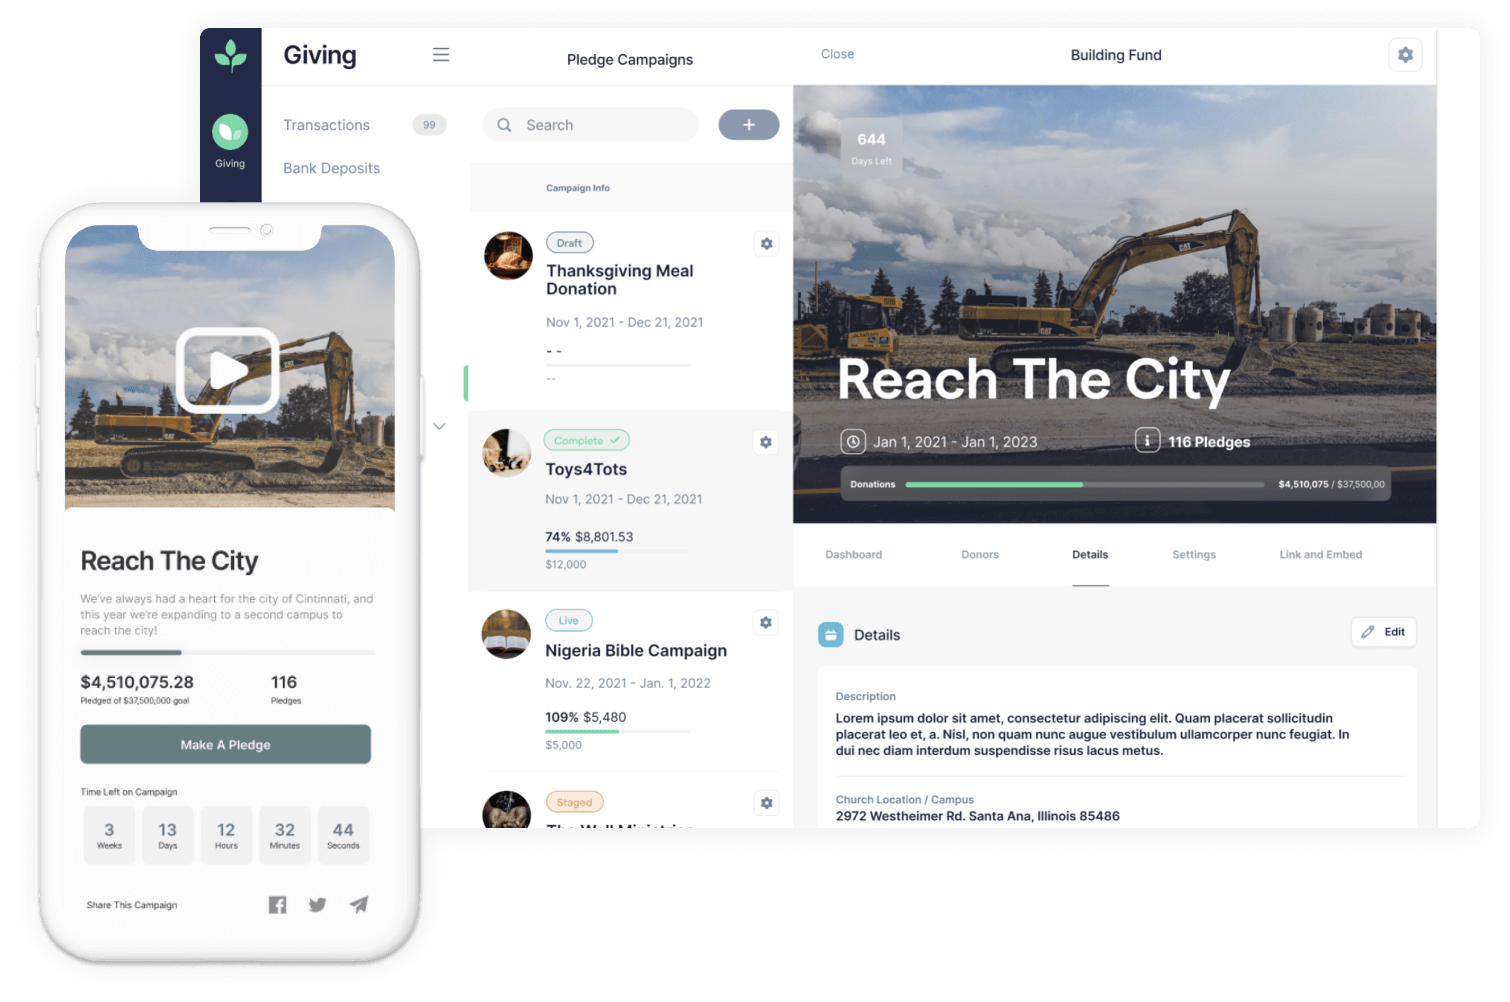Click the Nigeria Bible Campaign progress bar
Screen dimensions: 1510x1002
(x=618, y=732)
